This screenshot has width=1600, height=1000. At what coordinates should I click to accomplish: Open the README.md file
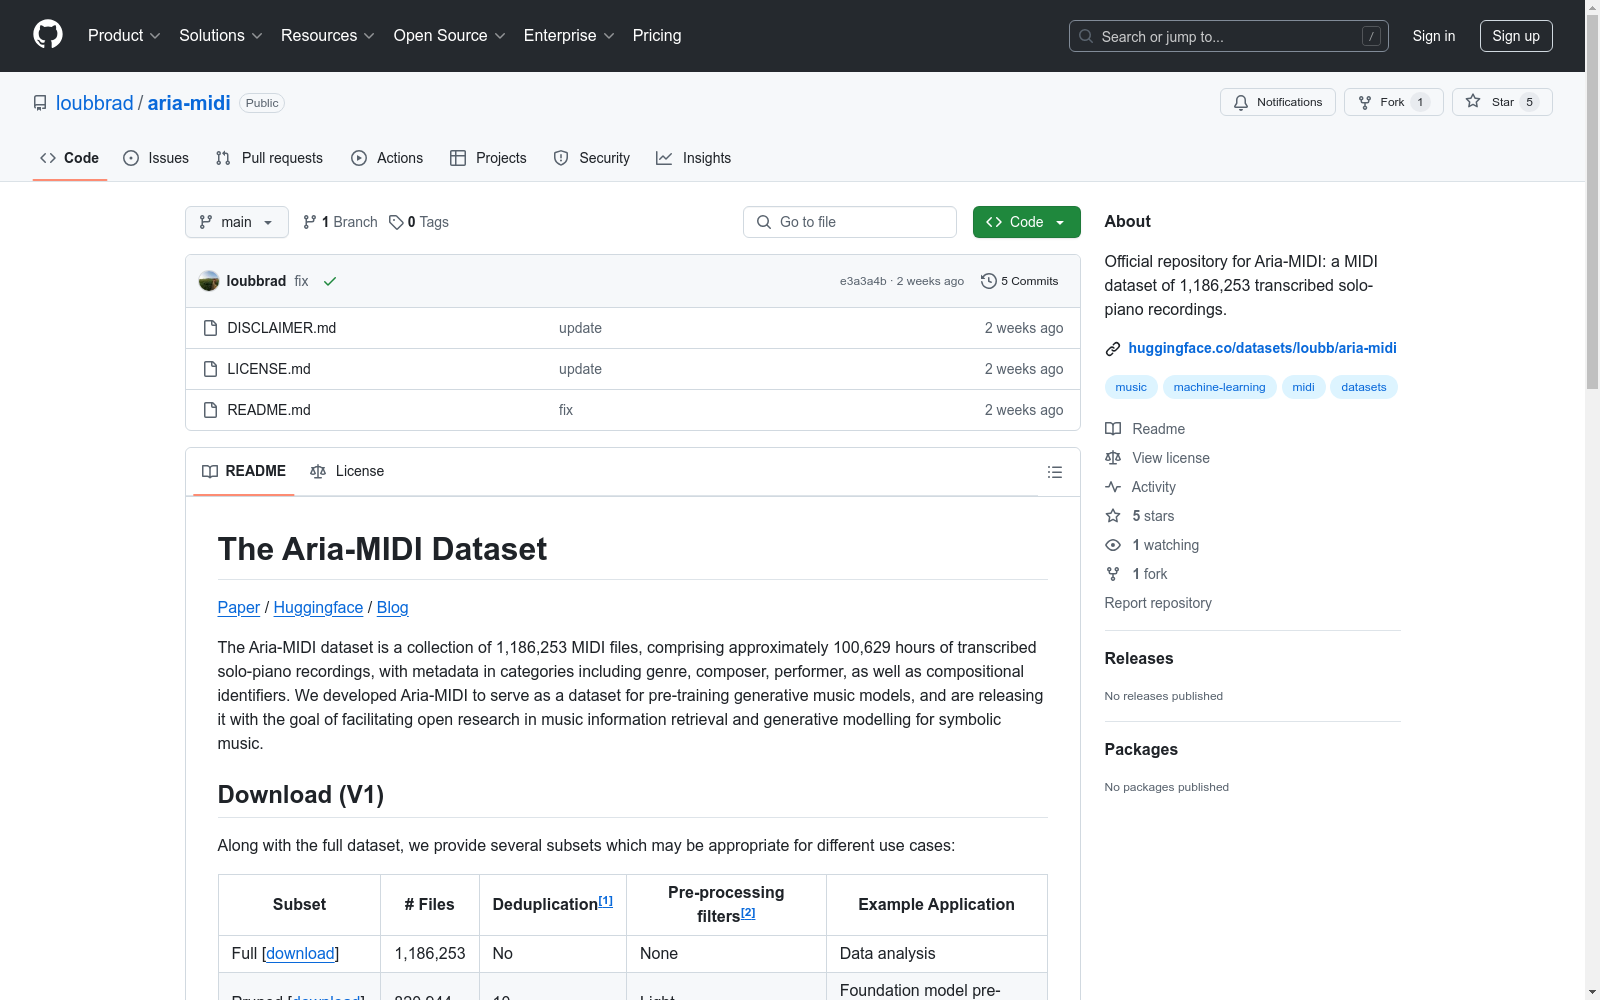(x=269, y=410)
